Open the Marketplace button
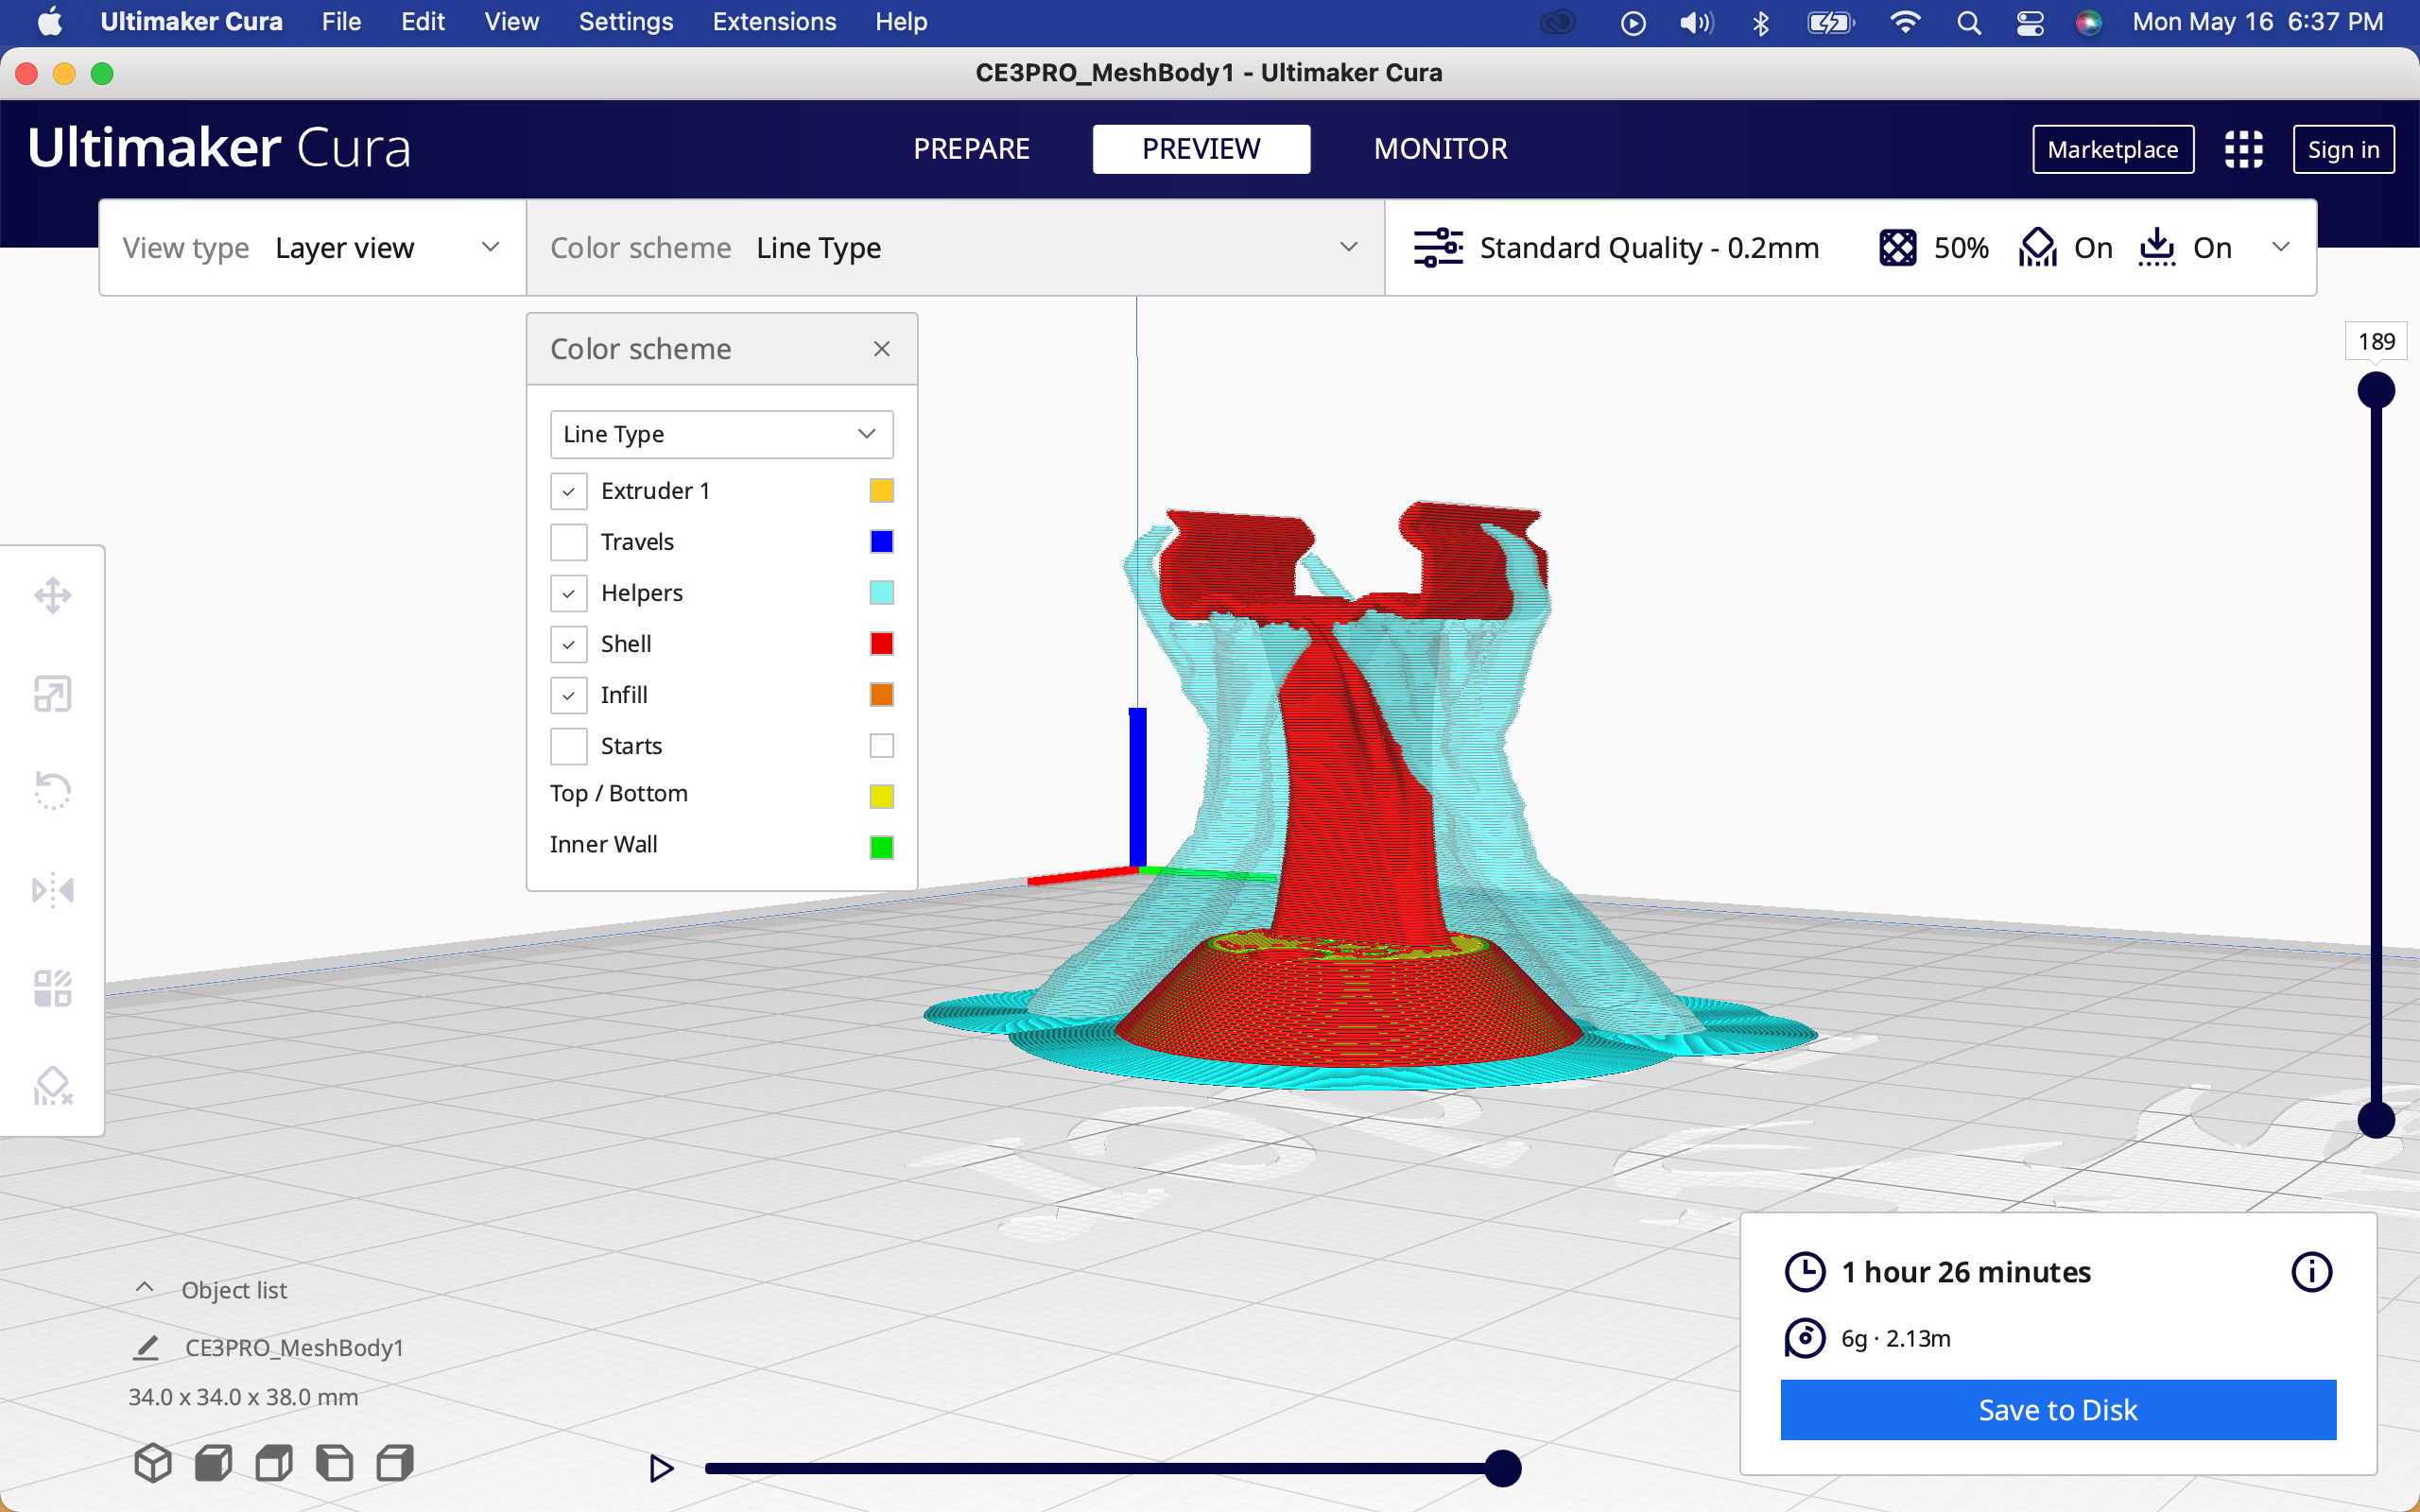The image size is (2420, 1512). [2112, 150]
